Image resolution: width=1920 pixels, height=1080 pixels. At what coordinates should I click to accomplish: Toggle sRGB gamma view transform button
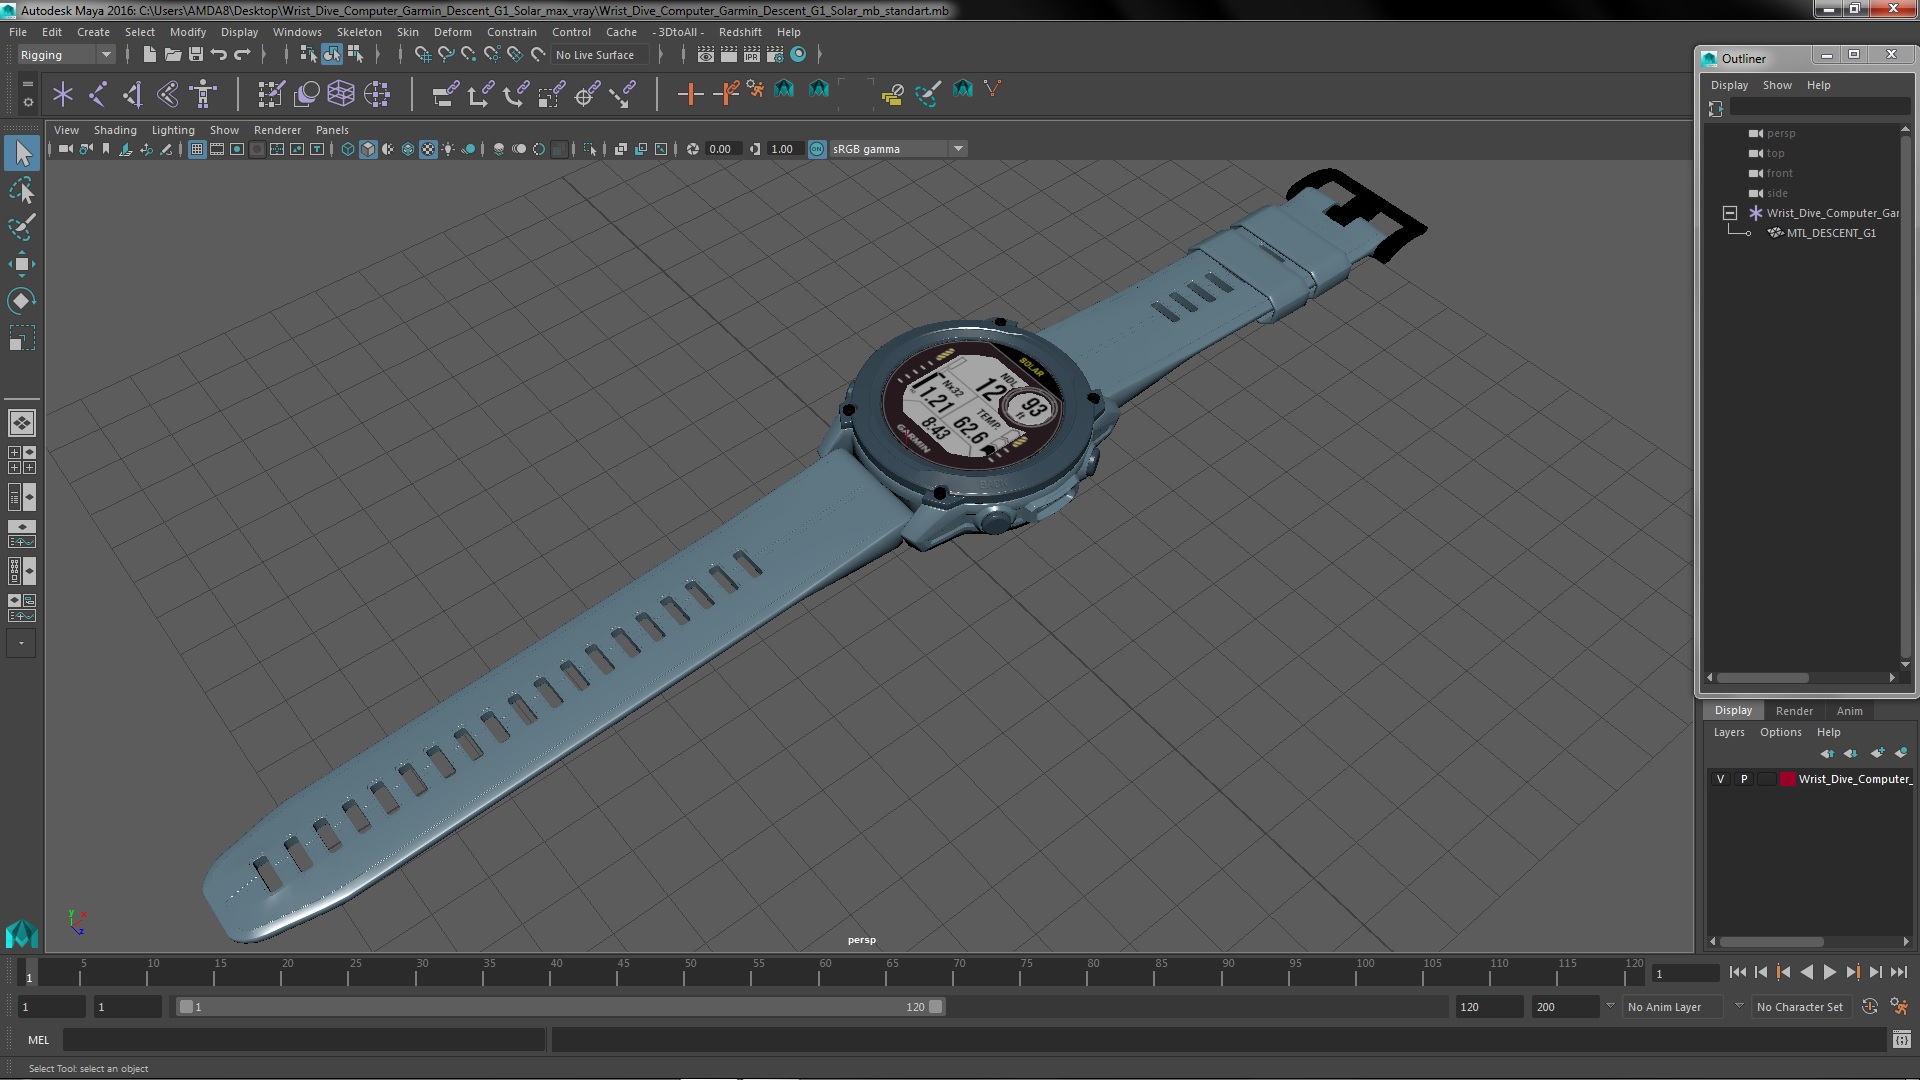817,149
